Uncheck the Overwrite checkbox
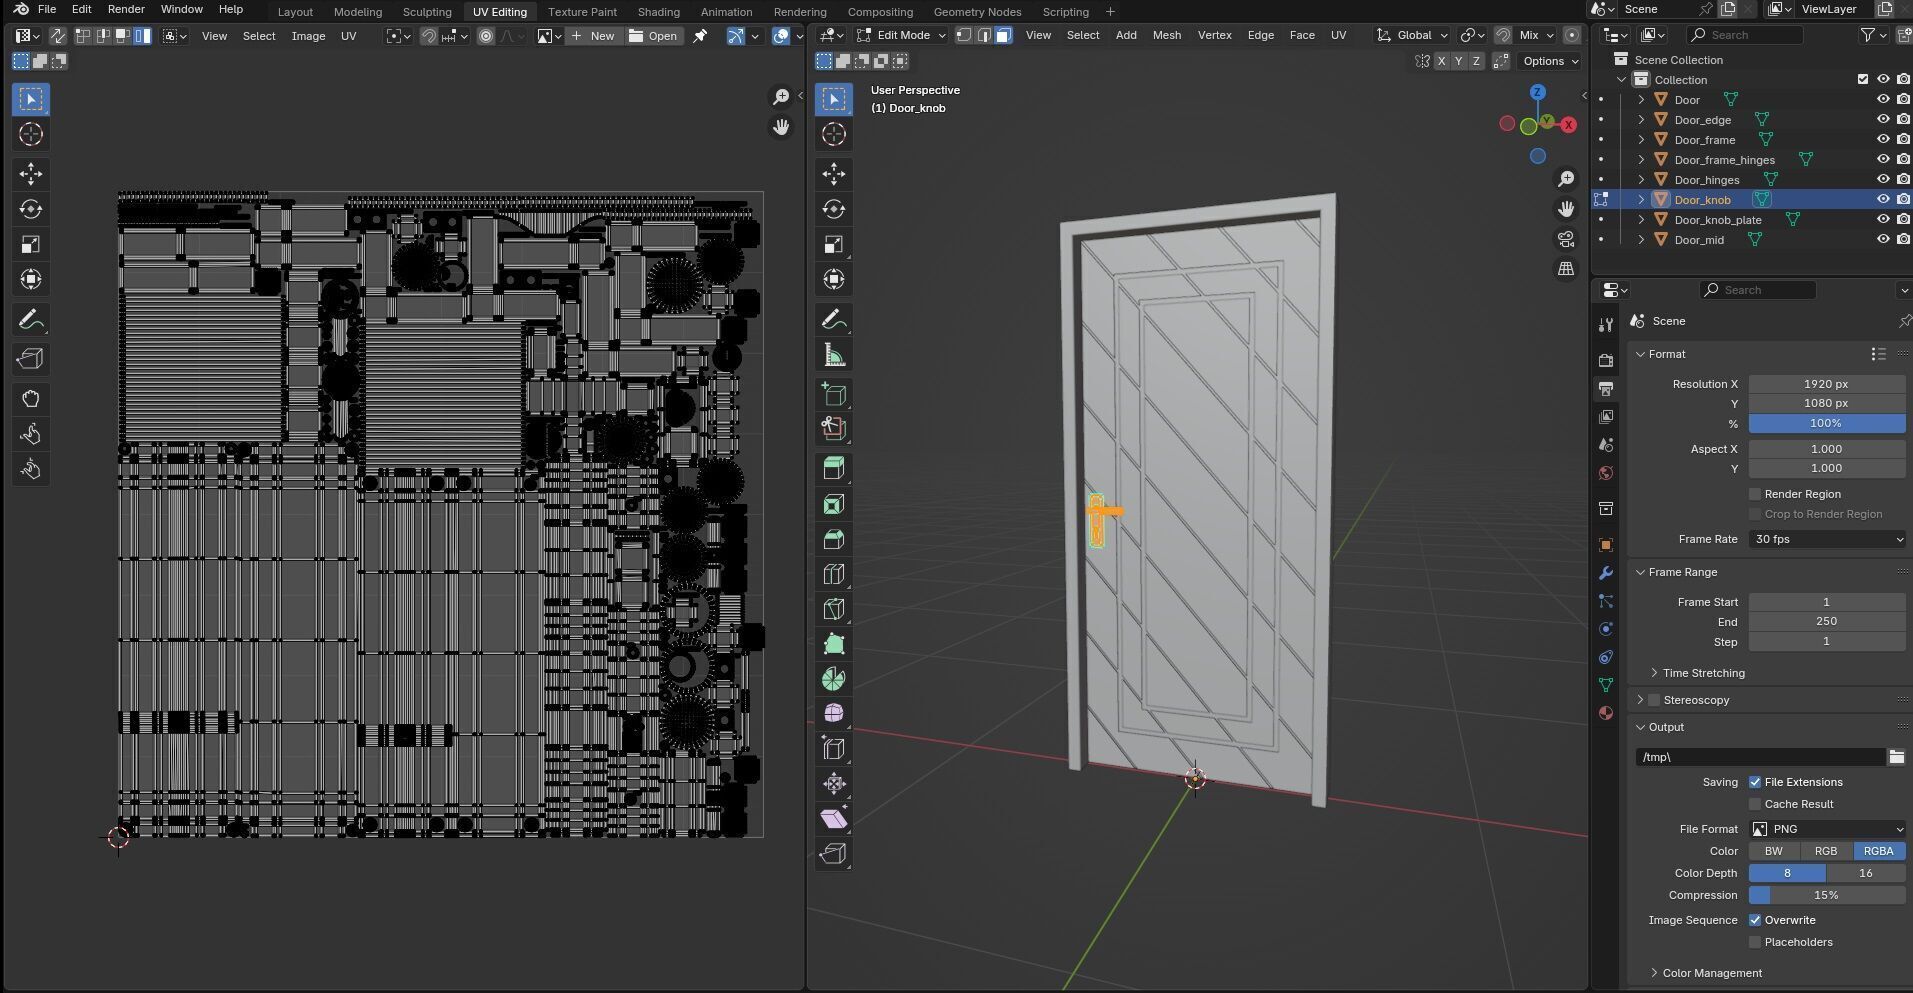 pos(1755,920)
